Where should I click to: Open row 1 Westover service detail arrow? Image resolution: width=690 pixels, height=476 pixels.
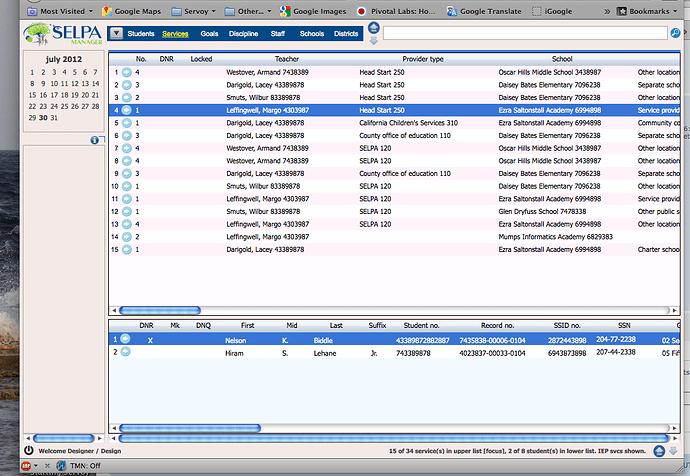click(126, 73)
